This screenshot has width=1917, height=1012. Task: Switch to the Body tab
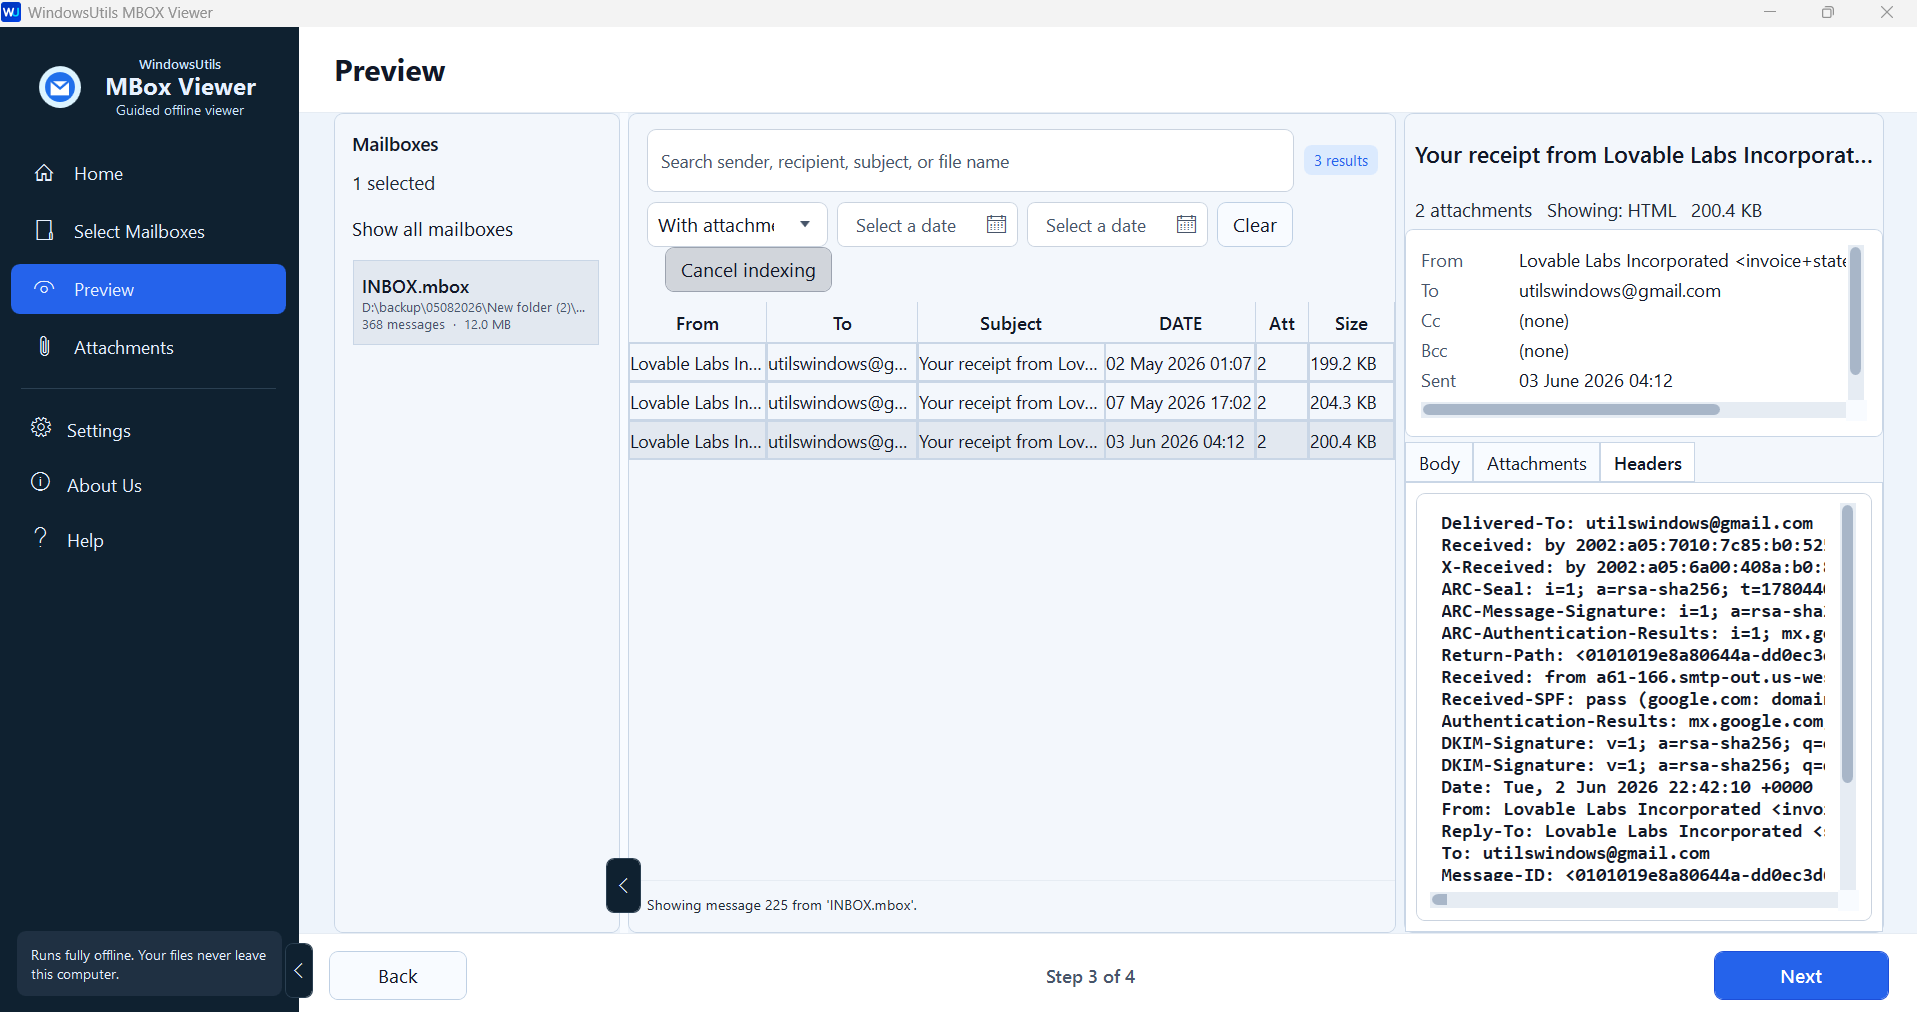point(1439,463)
